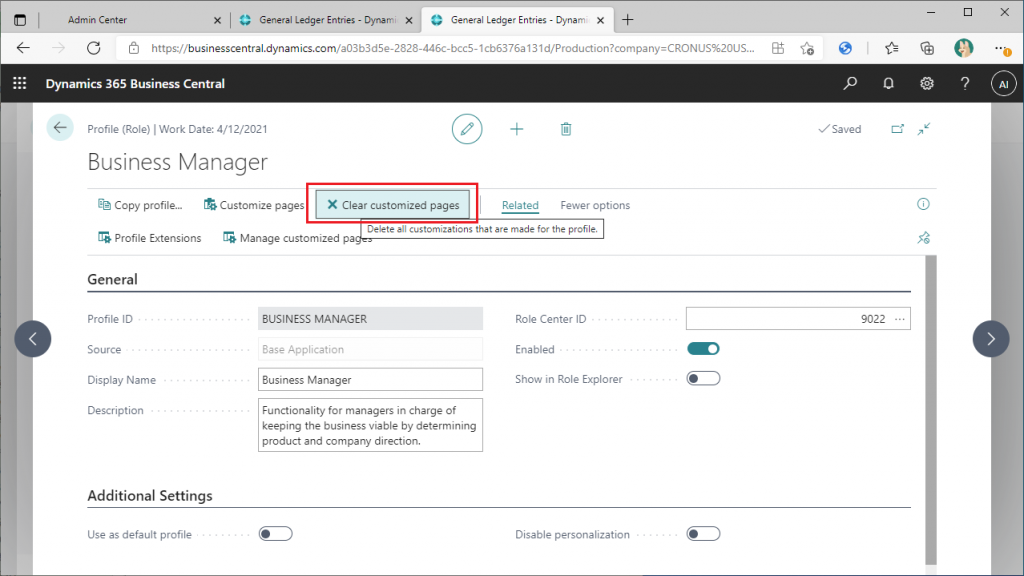The image size is (1024, 576).
Task: Click Clear customized pages button
Action: click(392, 205)
